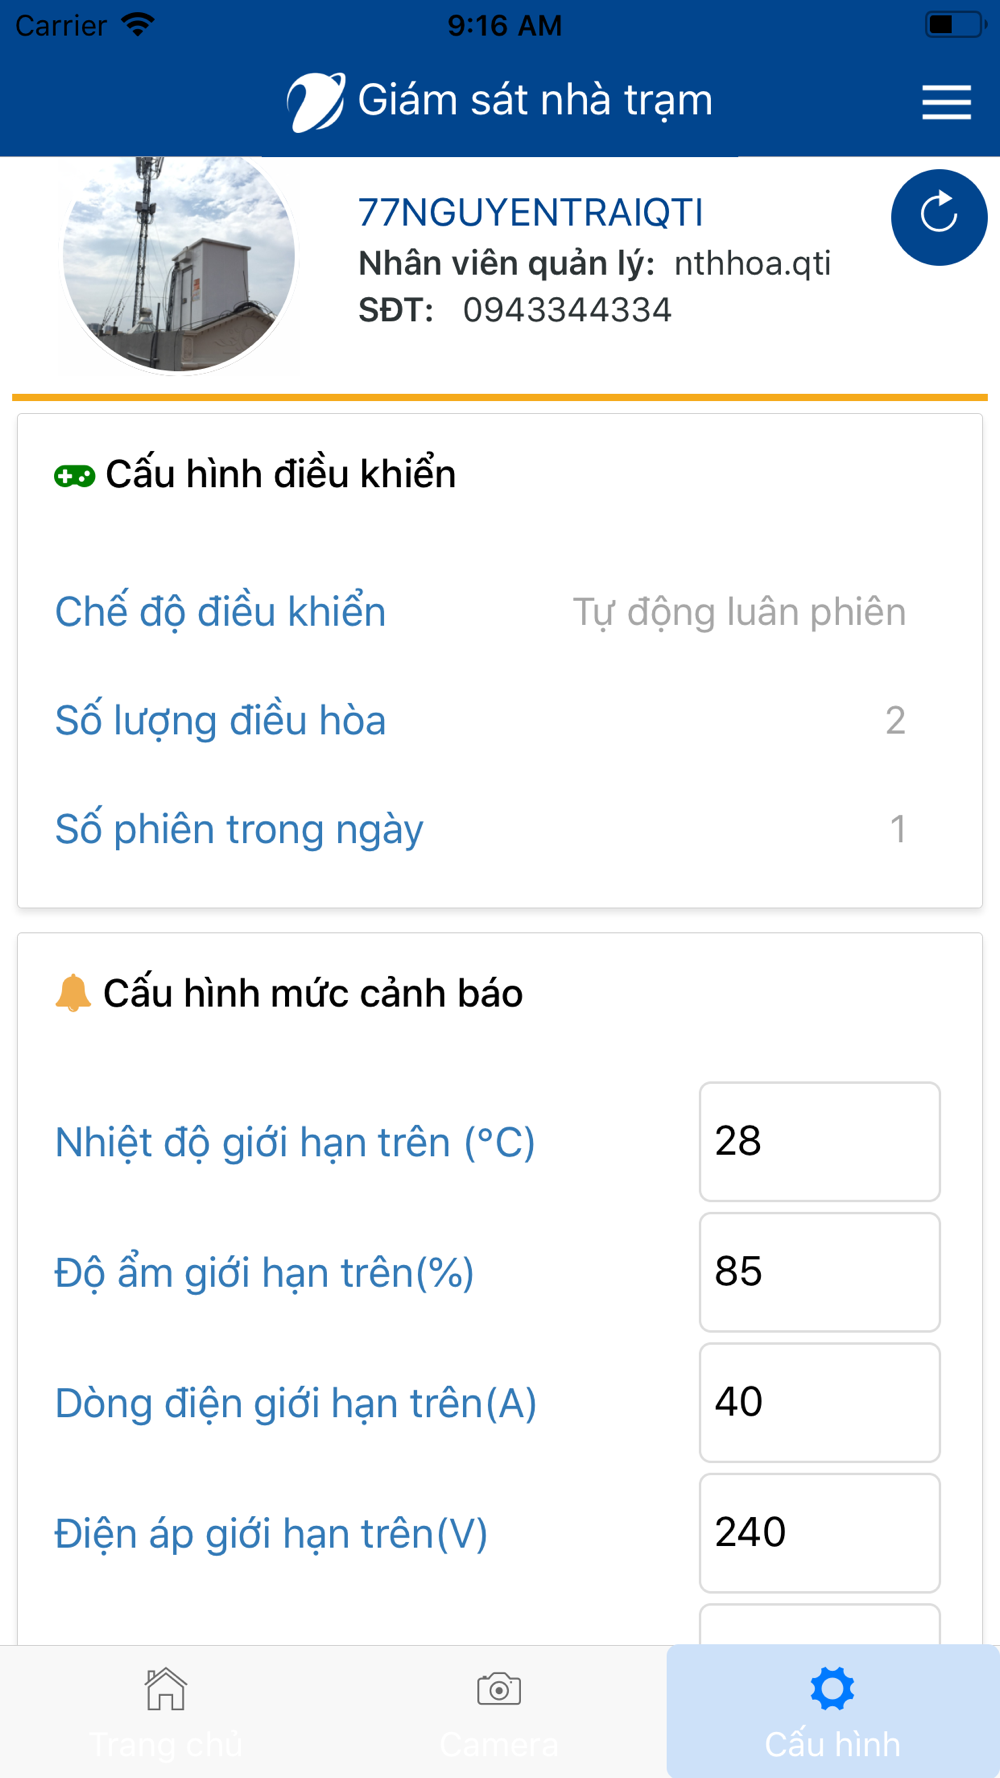
Task: Tap the phone number 0943344334
Action: 567,310
